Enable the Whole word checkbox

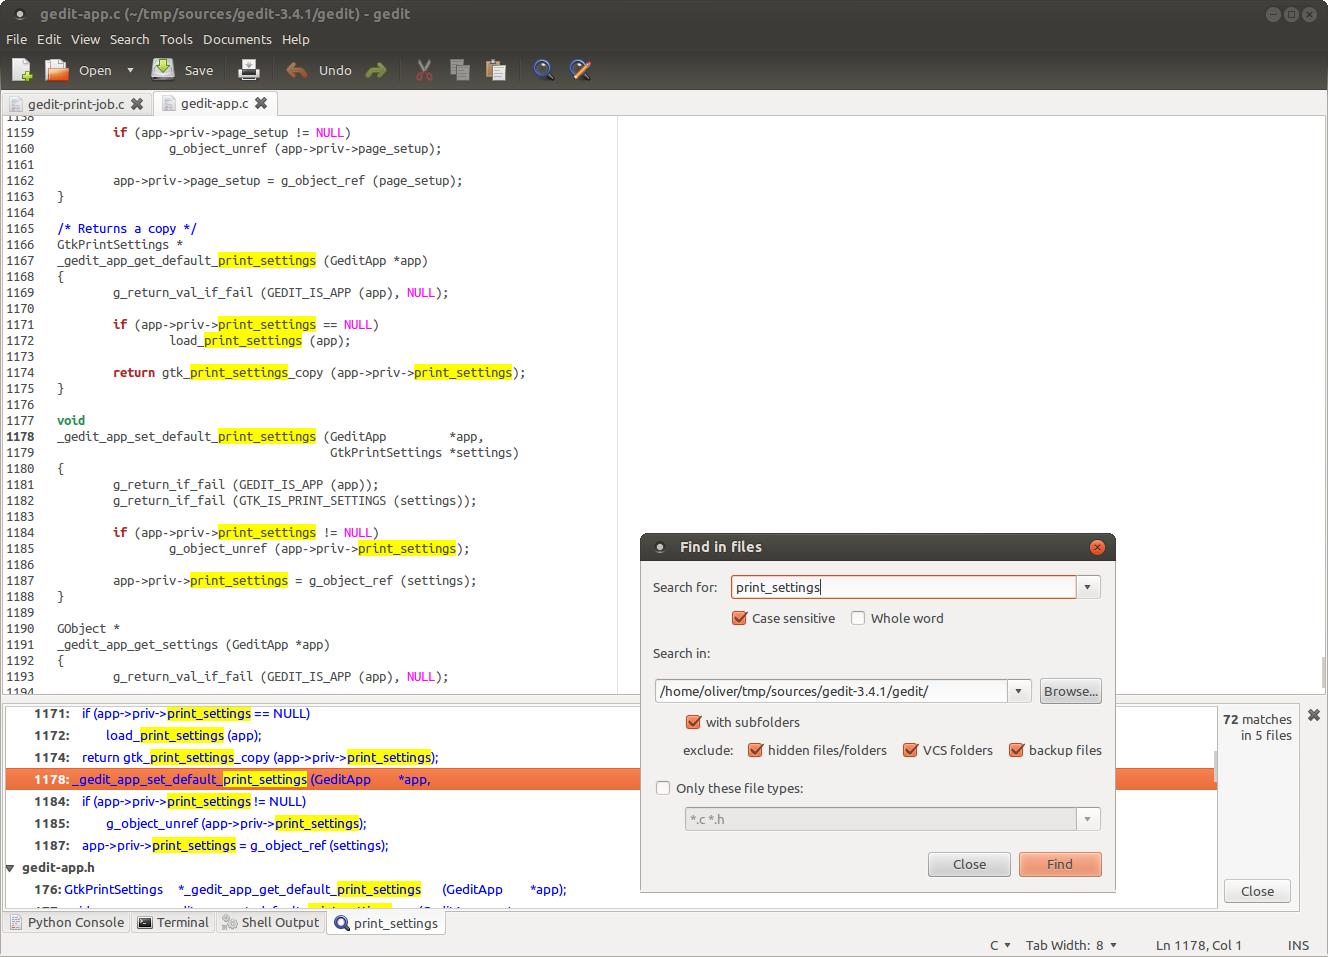[858, 618]
